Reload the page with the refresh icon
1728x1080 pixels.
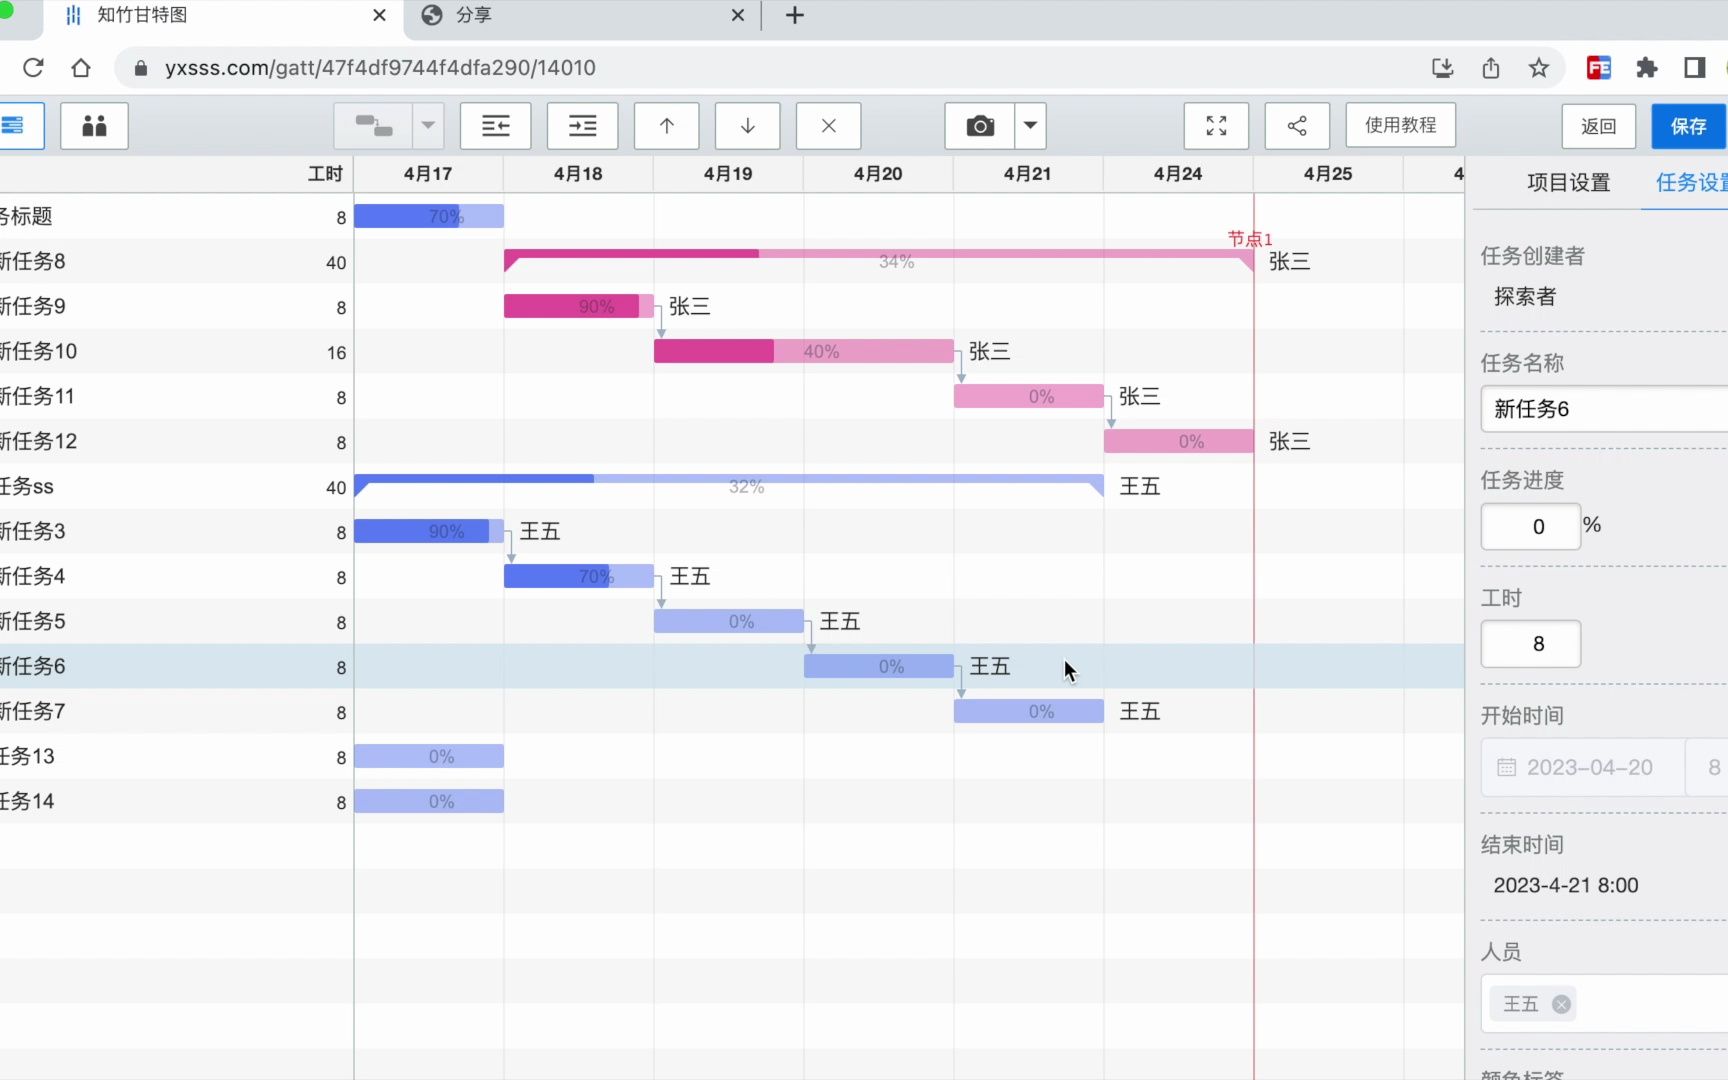(x=33, y=67)
